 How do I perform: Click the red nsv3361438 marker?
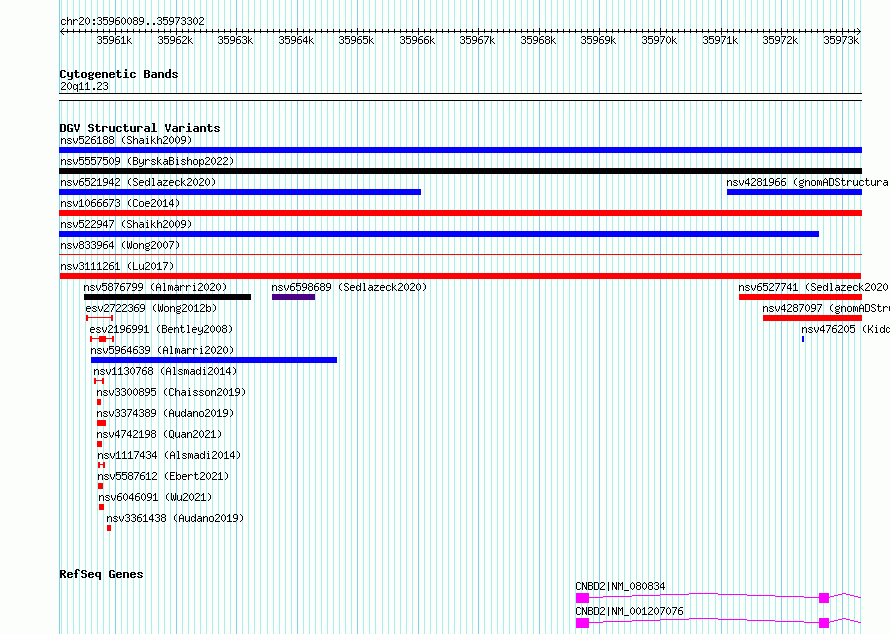tap(109, 528)
